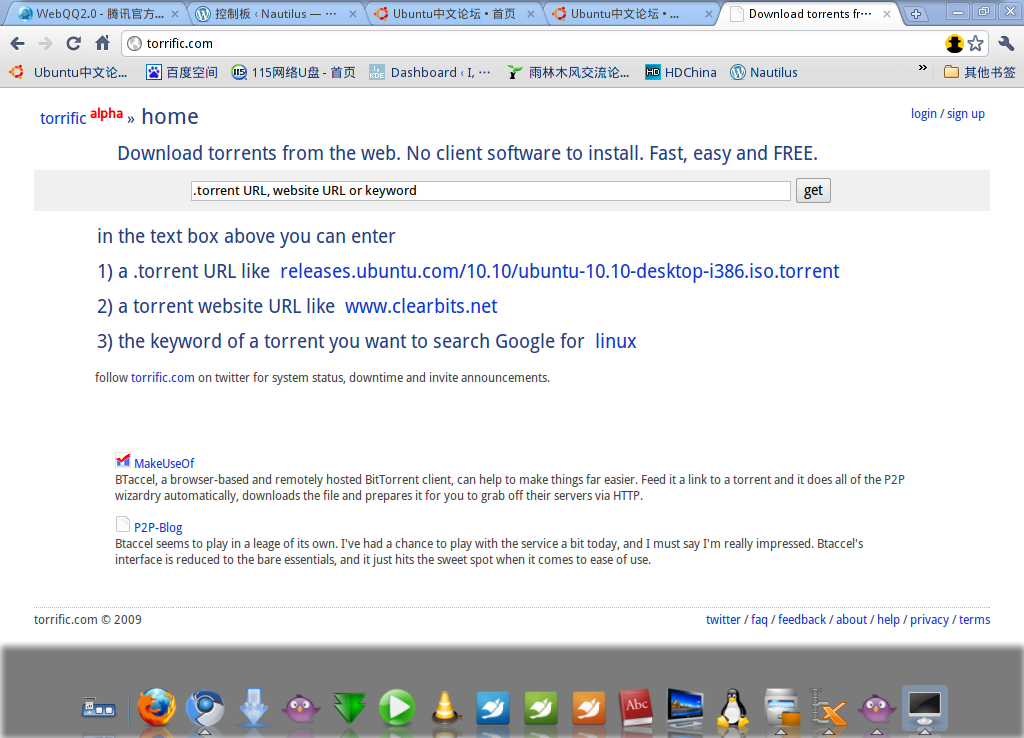Show hidden bookmarks with the » chevron
Screen dimensions: 1024x738
(923, 68)
